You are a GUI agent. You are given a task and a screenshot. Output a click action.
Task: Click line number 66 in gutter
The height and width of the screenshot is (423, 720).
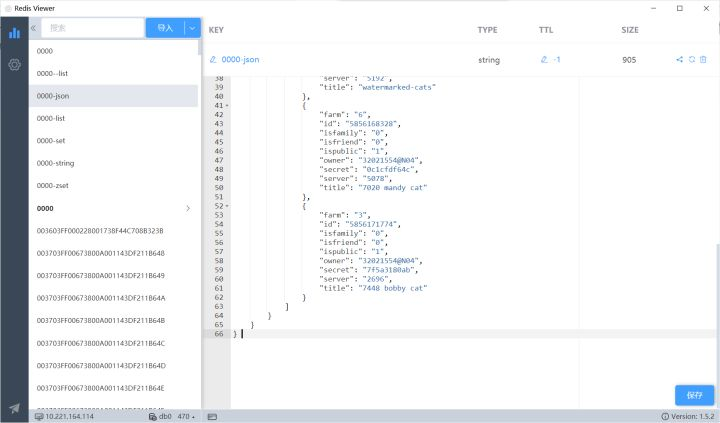[x=219, y=334]
